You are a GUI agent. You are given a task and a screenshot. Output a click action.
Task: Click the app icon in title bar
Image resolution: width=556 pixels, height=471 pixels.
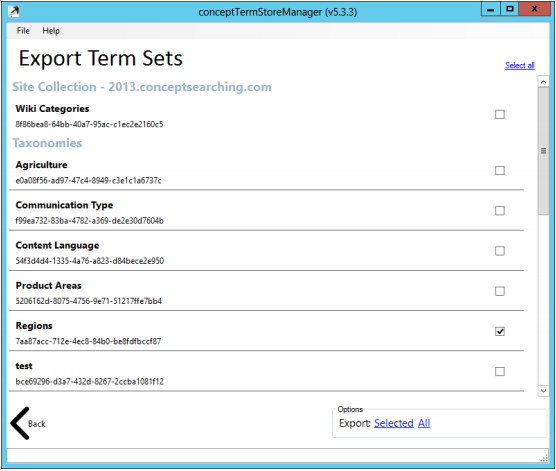coord(13,11)
